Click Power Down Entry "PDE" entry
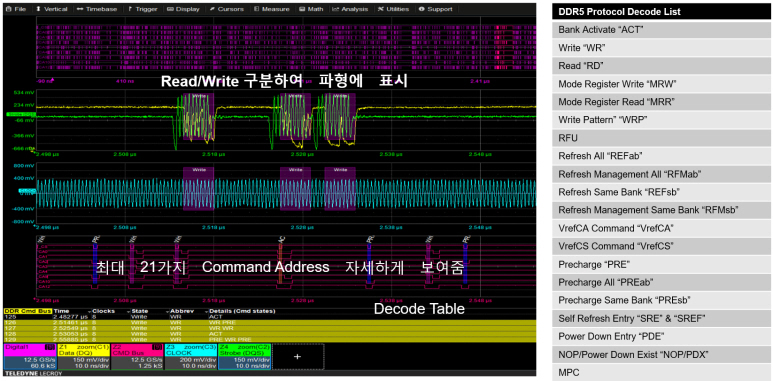The width and height of the screenshot is (773, 381). [x=662, y=336]
